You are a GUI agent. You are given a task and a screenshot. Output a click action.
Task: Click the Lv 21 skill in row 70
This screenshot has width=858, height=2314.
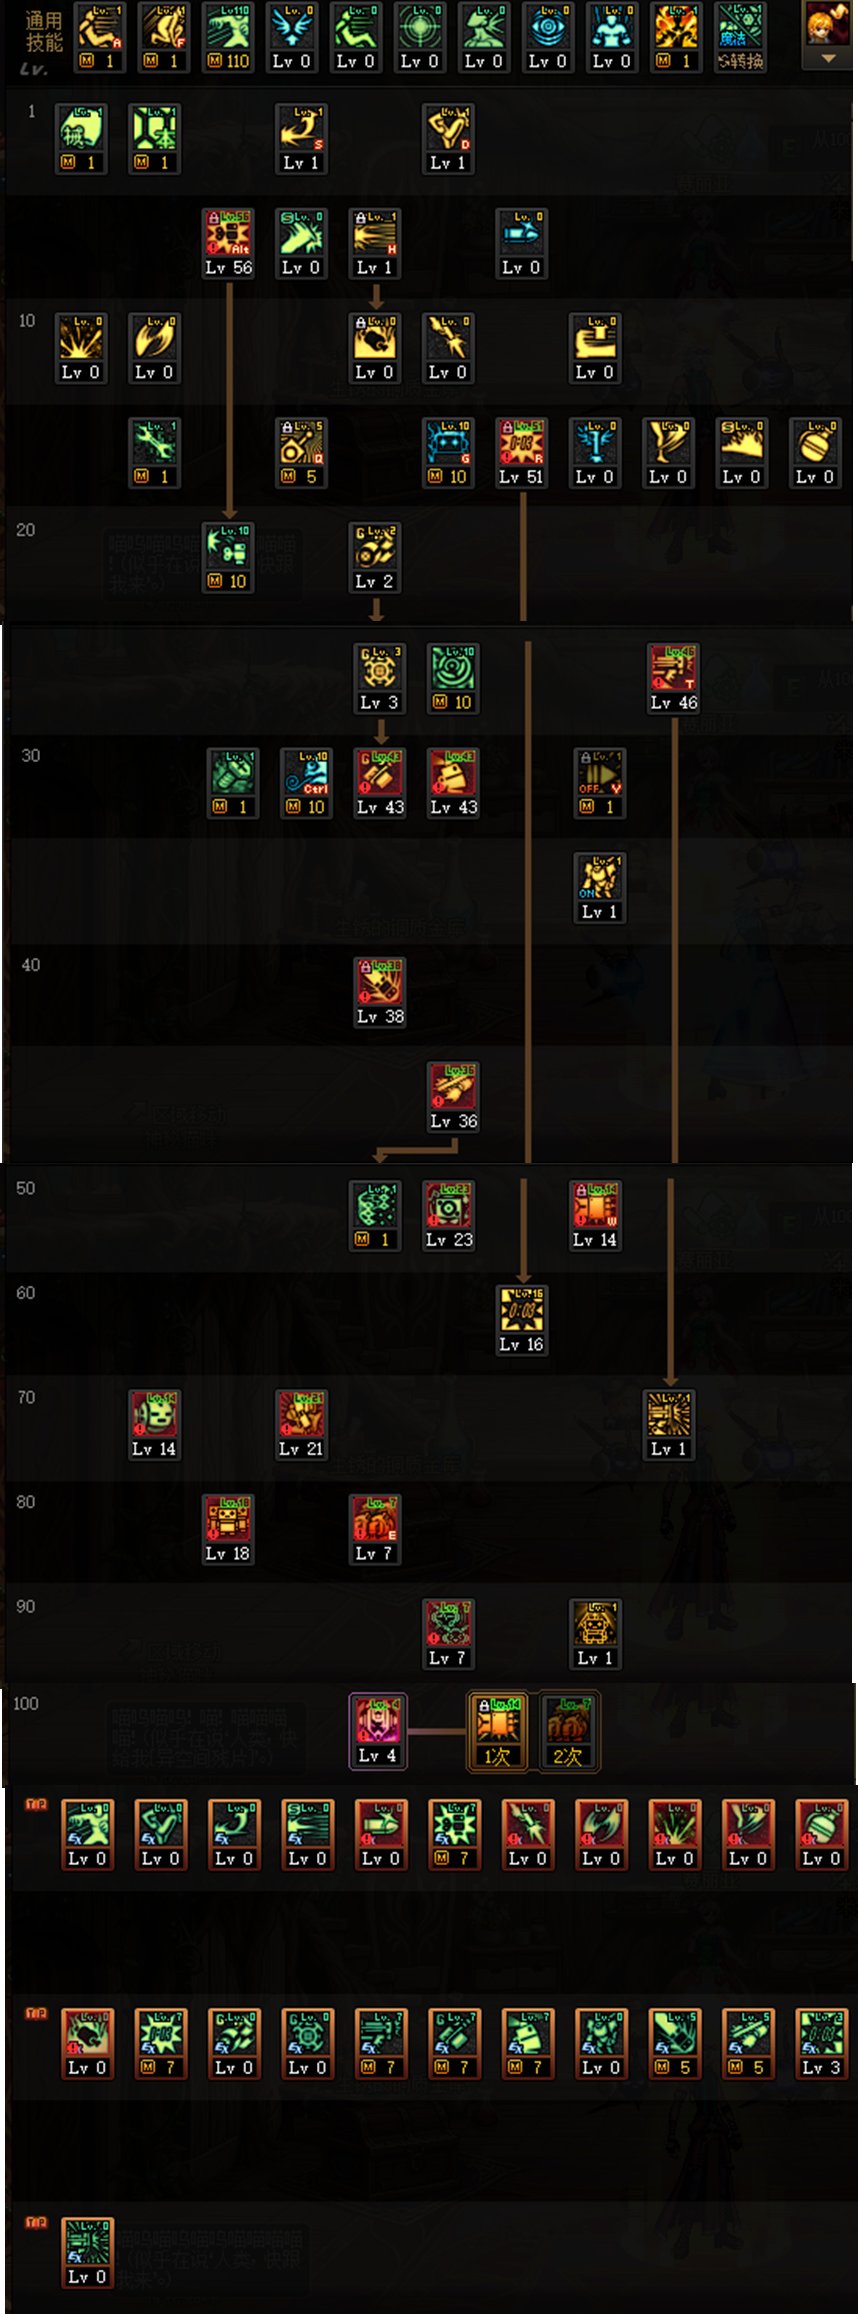coord(301,1425)
